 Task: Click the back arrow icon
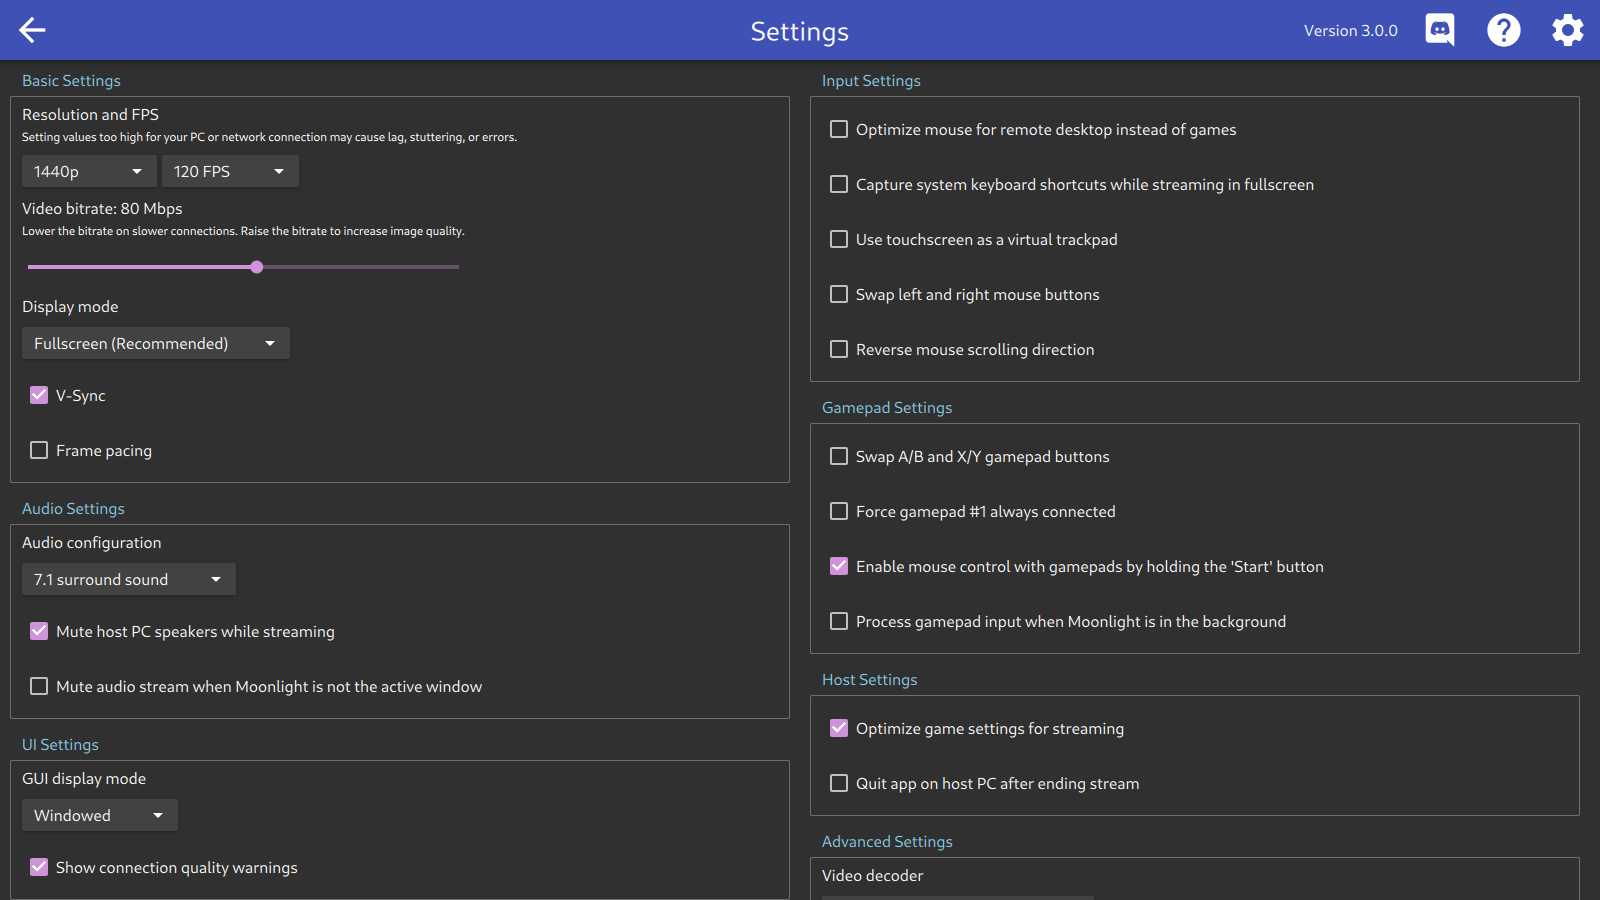[x=32, y=30]
